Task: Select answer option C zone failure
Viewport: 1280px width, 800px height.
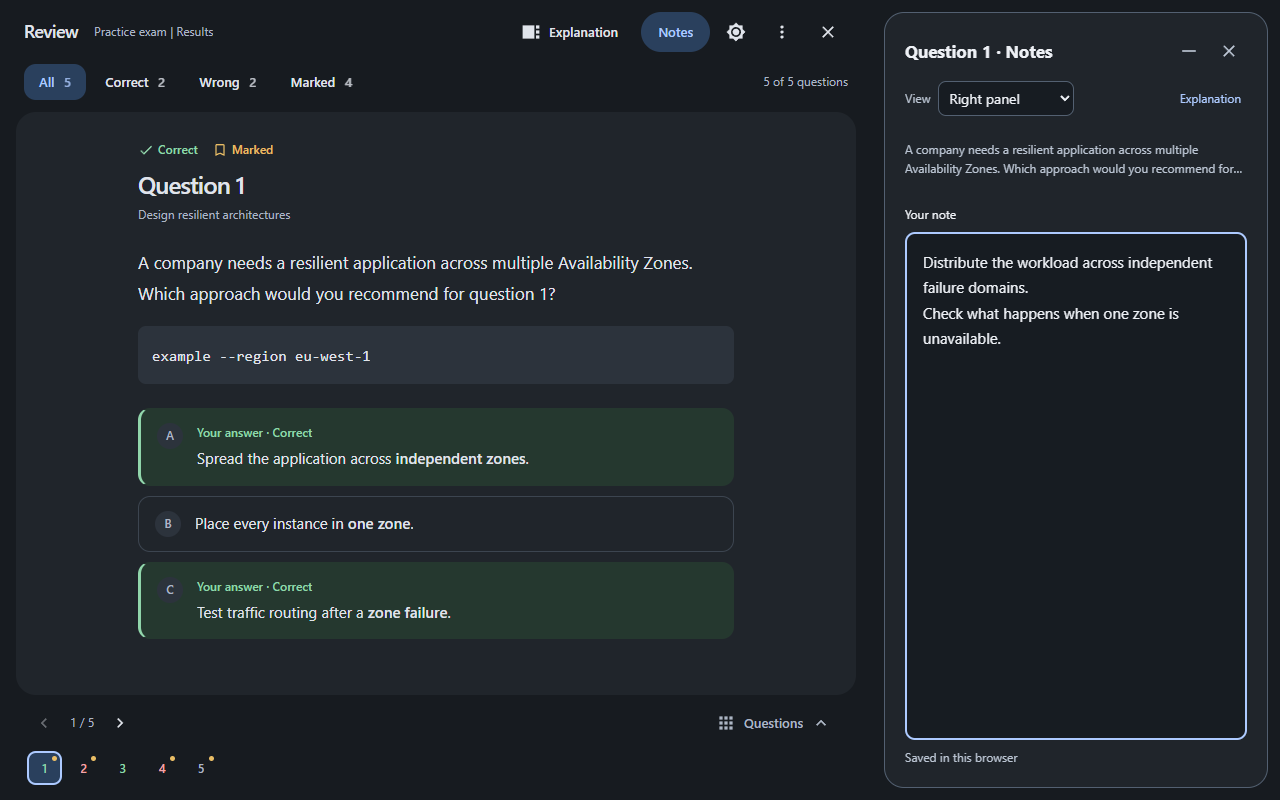Action: (x=436, y=600)
